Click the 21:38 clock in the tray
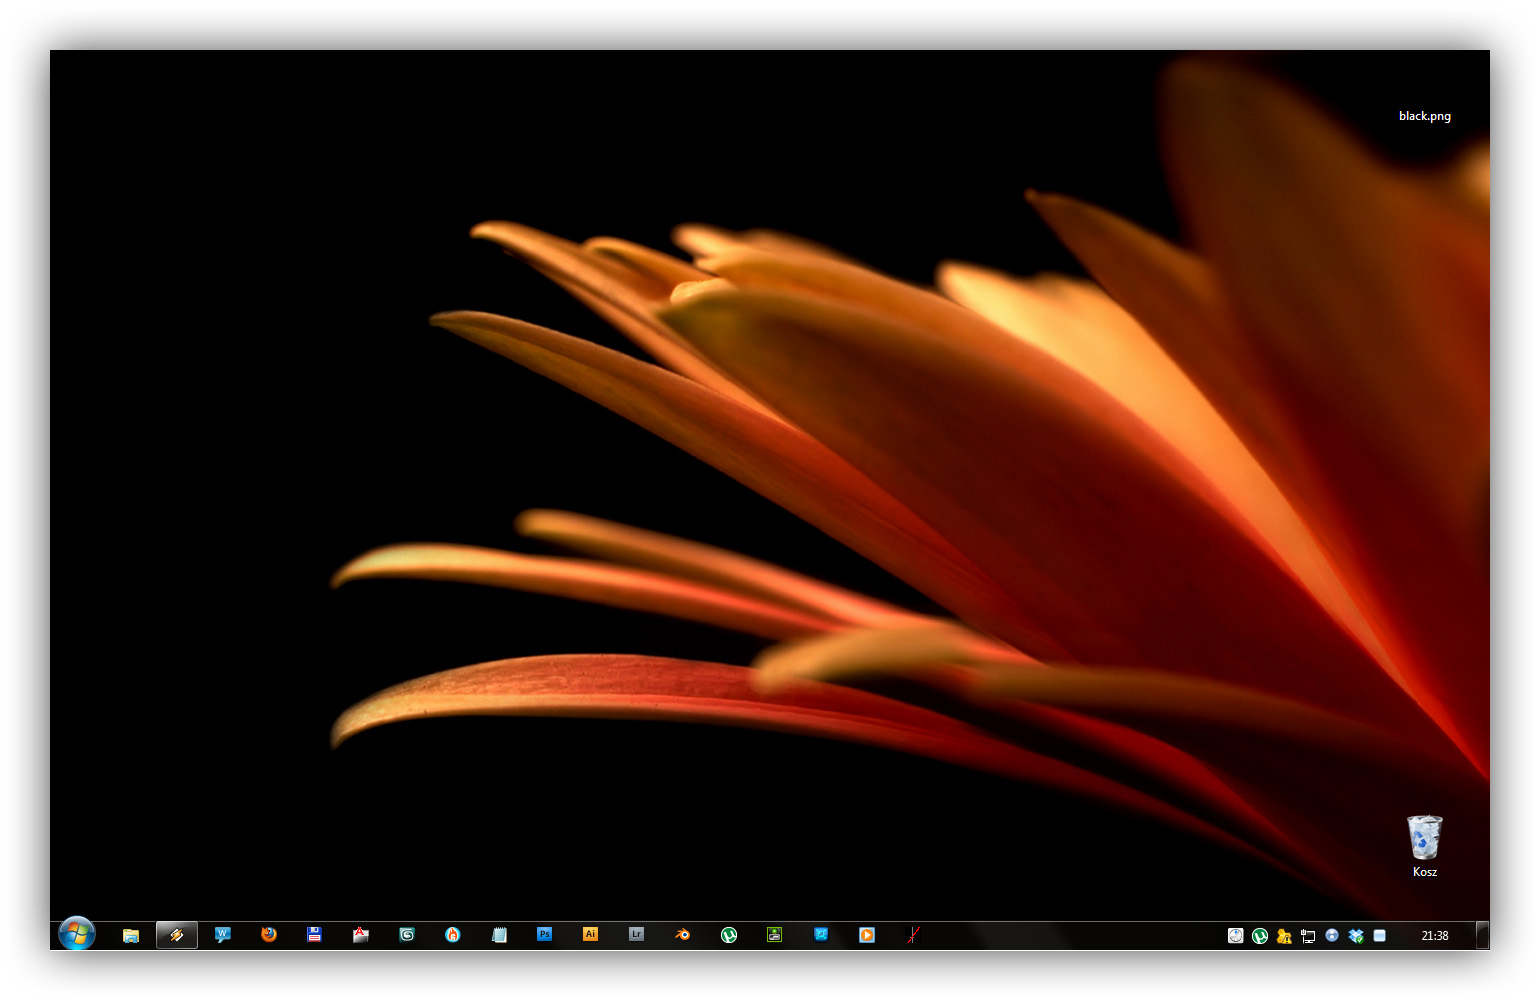The width and height of the screenshot is (1540, 1000). tap(1435, 936)
